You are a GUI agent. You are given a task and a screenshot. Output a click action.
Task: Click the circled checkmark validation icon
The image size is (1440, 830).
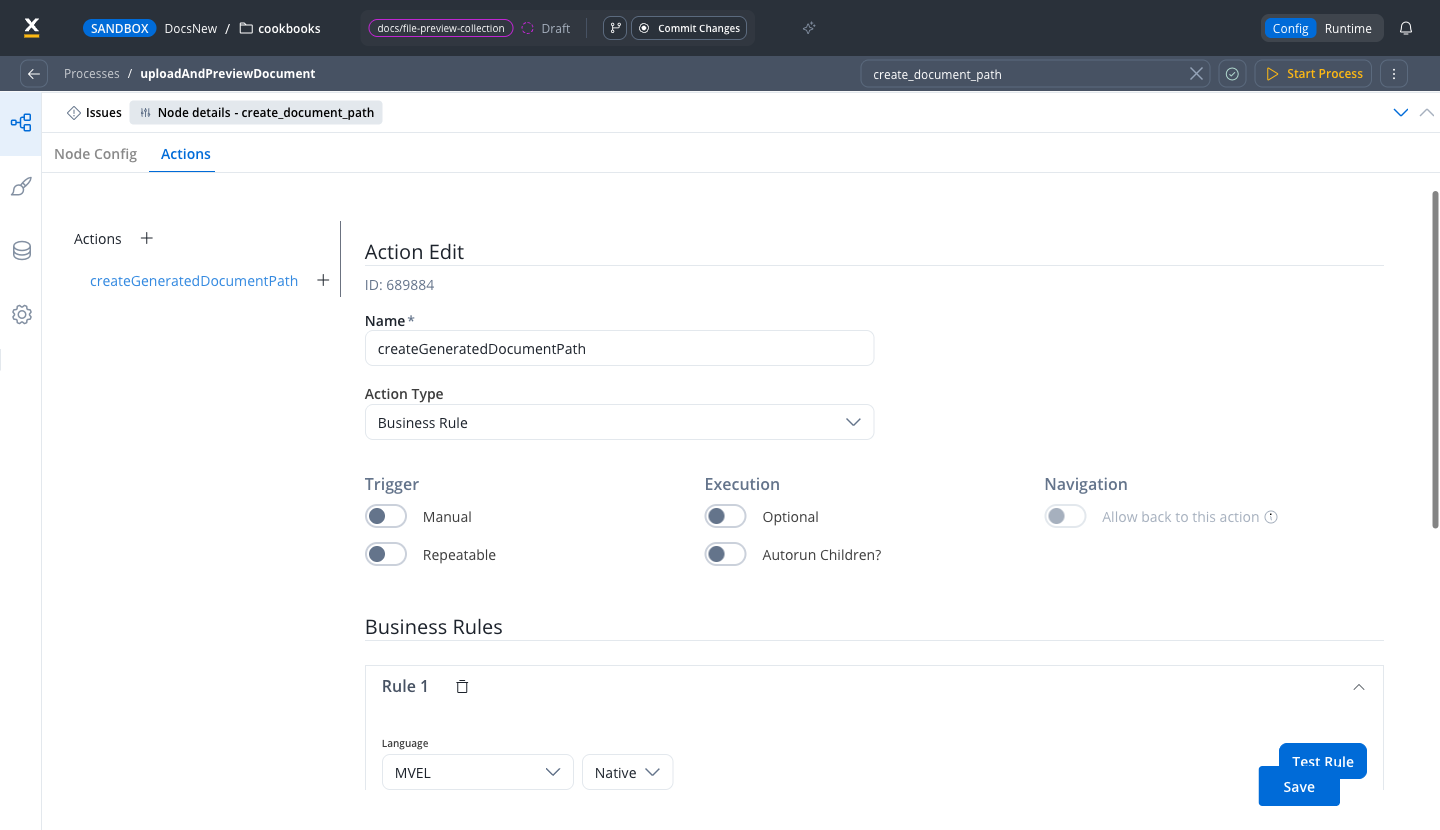click(1232, 73)
